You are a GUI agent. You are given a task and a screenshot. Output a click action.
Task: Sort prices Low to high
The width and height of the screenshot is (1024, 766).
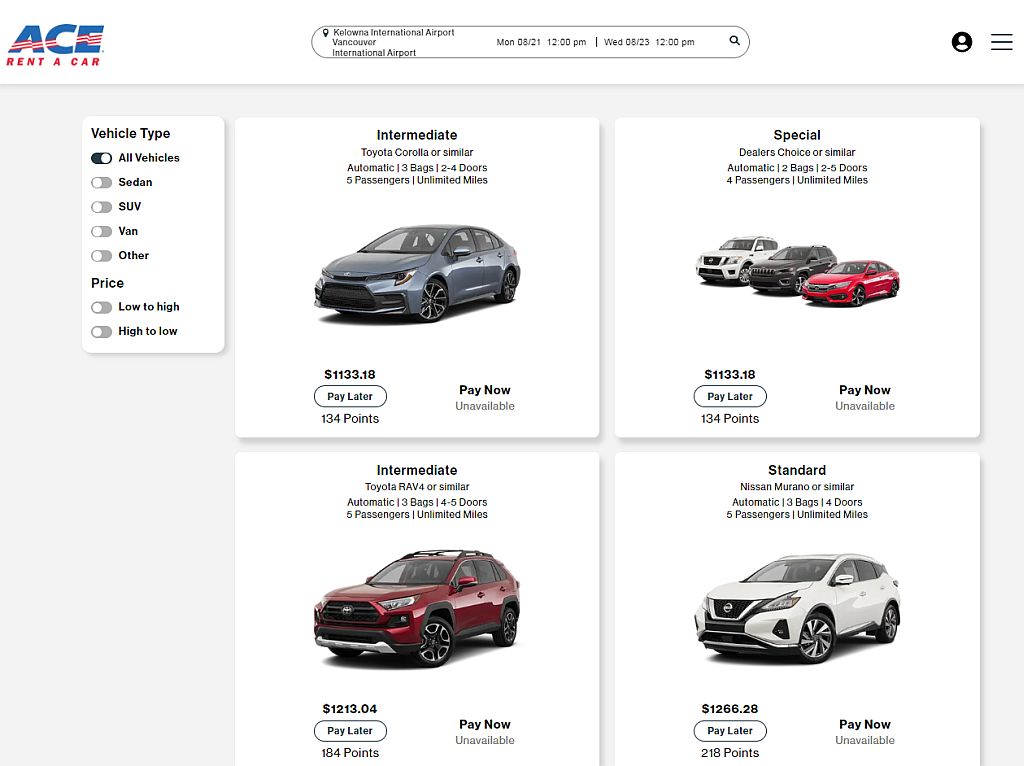point(102,307)
